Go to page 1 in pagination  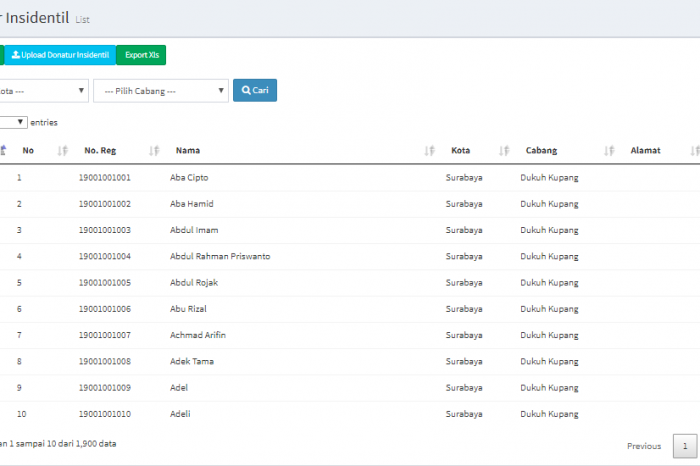tap(685, 446)
